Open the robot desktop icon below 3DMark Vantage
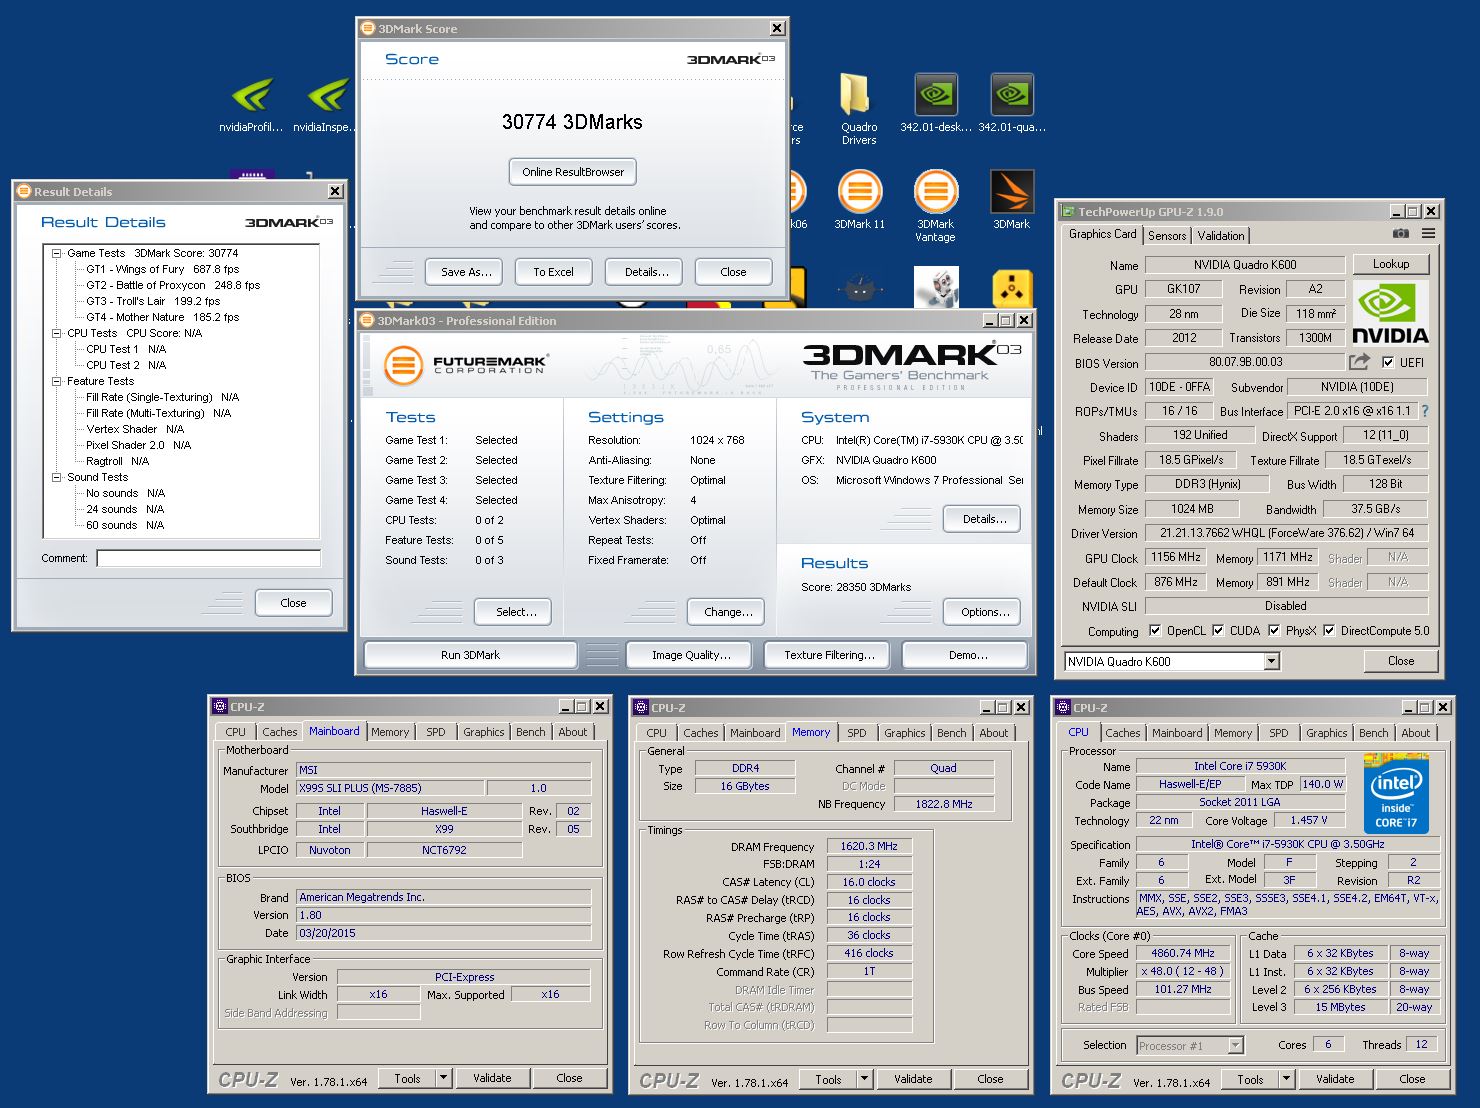The image size is (1480, 1108). 935,287
